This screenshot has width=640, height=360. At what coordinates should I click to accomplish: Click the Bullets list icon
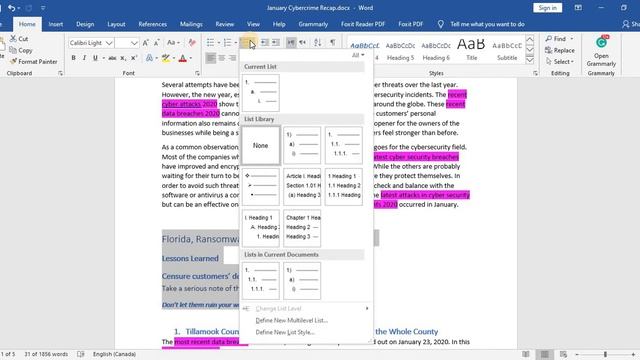coord(210,42)
